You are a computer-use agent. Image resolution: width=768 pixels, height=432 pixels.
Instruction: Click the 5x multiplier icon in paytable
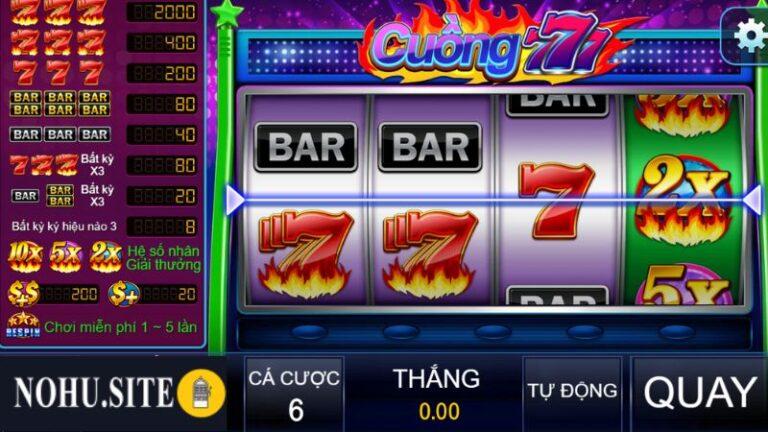point(66,257)
